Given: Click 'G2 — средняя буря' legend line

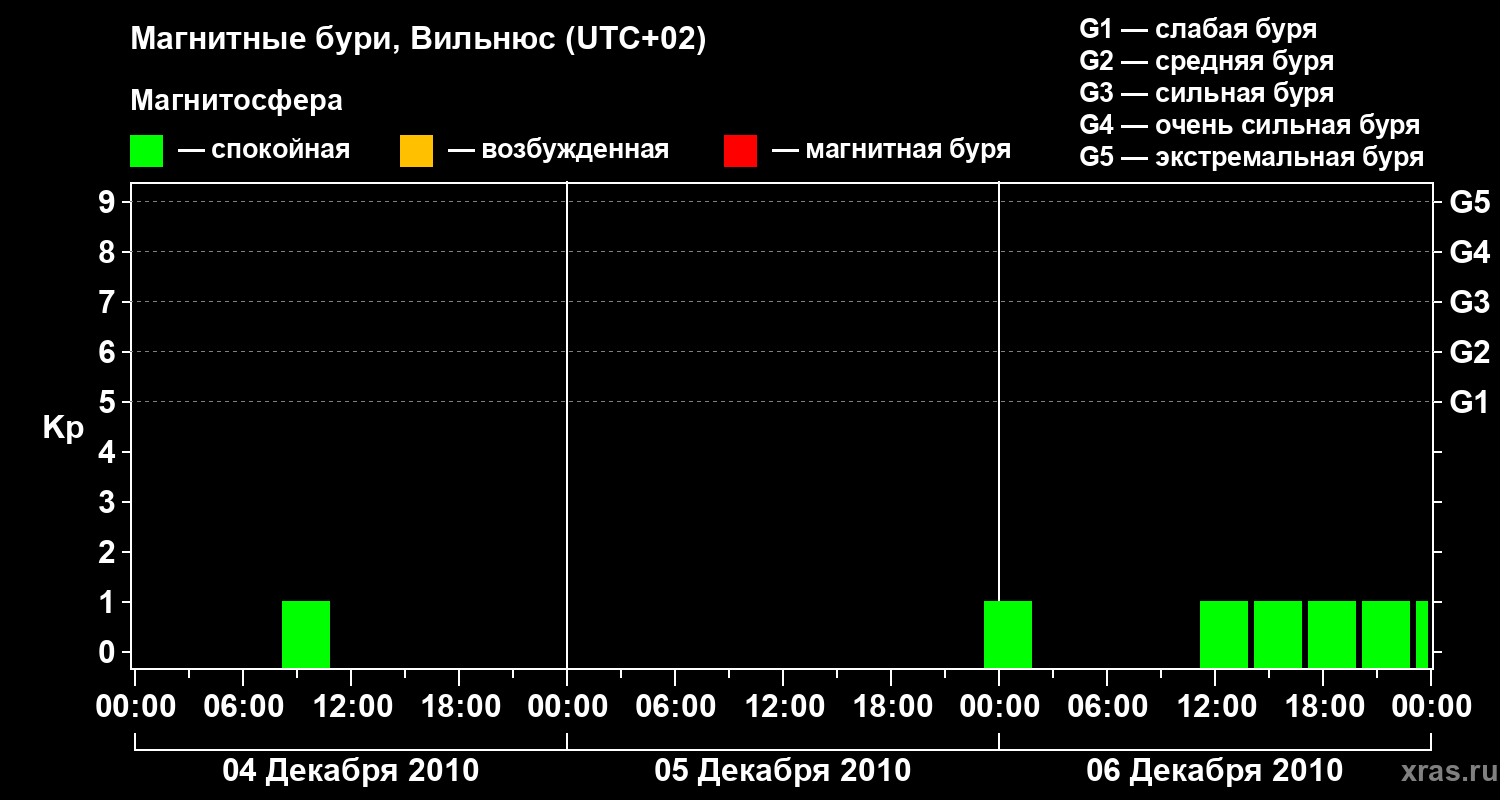Looking at the screenshot, I should (1206, 61).
